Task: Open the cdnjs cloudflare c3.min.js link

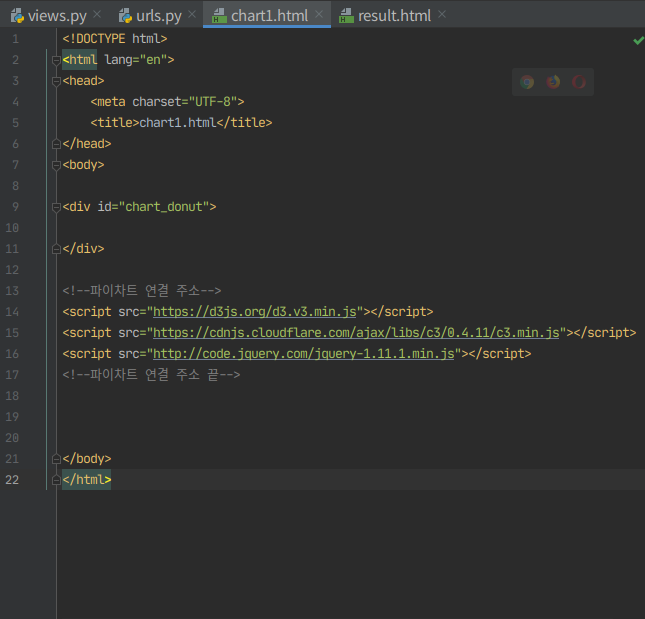Action: 356,333
